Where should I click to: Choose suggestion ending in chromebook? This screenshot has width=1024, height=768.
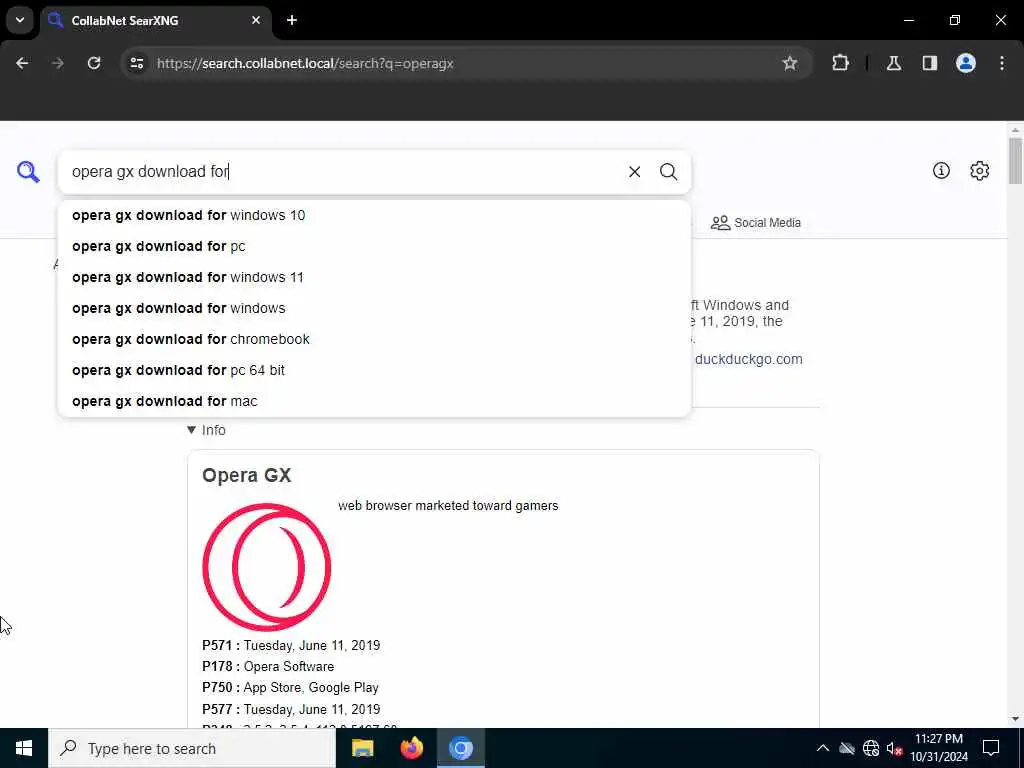[x=374, y=340]
